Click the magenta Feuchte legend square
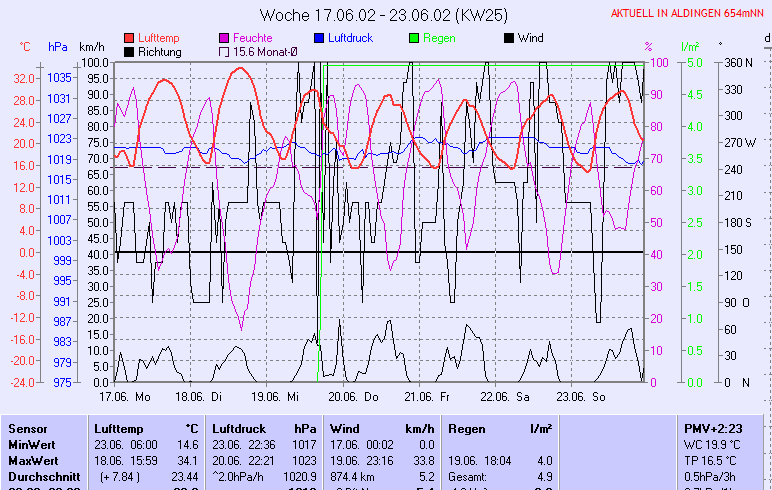 (x=224, y=38)
